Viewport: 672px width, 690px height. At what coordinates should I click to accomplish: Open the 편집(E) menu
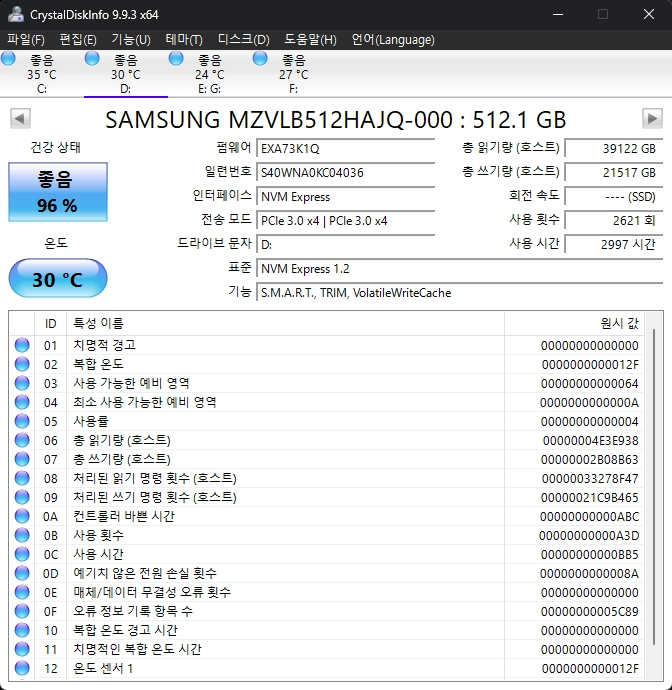click(x=77, y=40)
